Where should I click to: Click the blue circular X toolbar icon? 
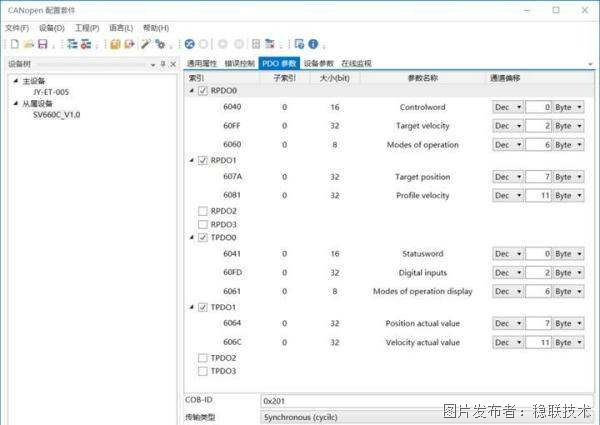pos(190,44)
